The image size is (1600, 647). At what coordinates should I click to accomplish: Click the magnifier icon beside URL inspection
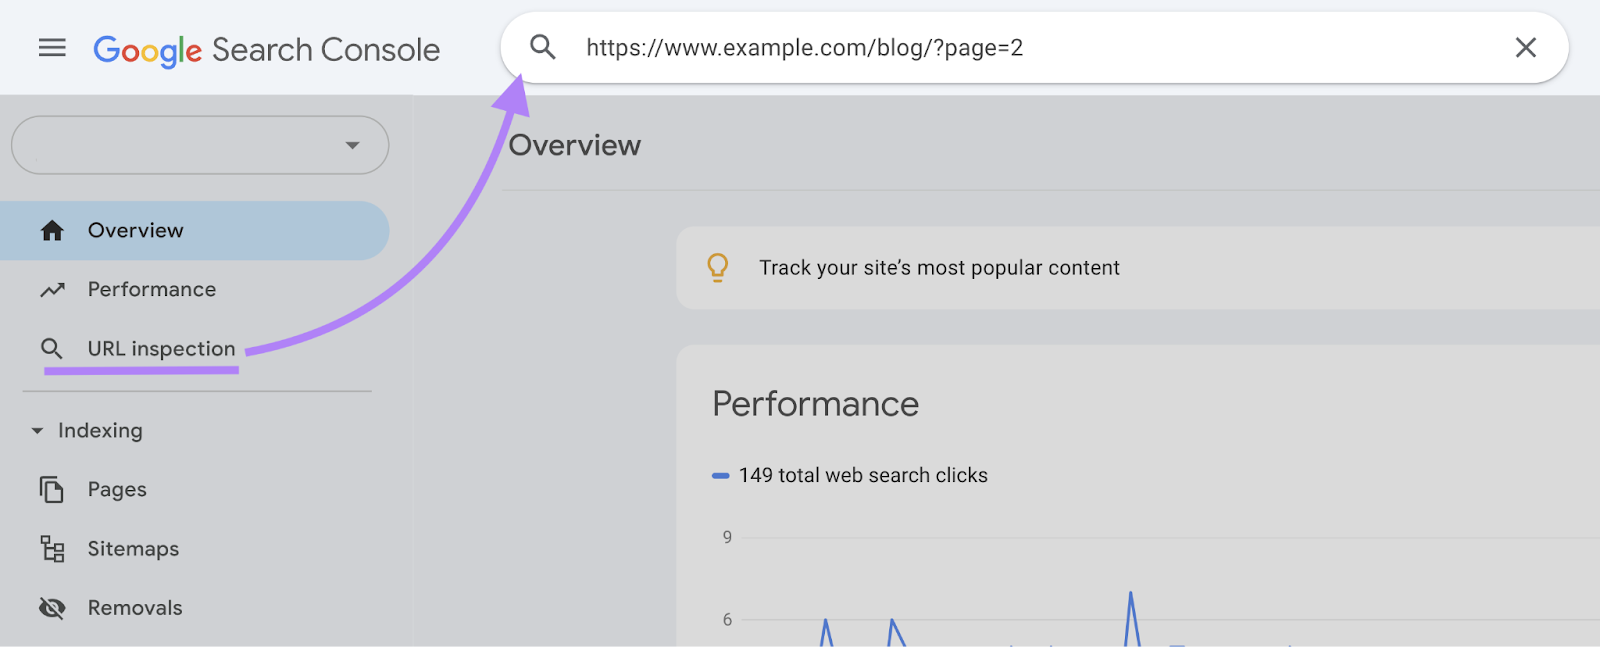(x=51, y=348)
